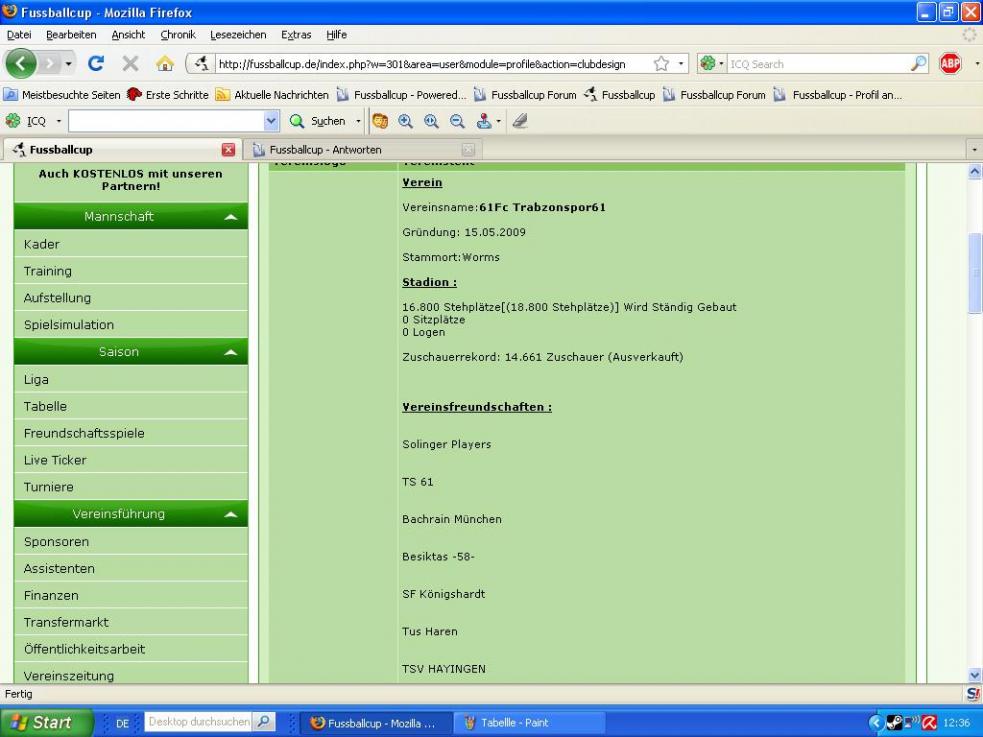Close the Fussballcup tab

pos(228,150)
